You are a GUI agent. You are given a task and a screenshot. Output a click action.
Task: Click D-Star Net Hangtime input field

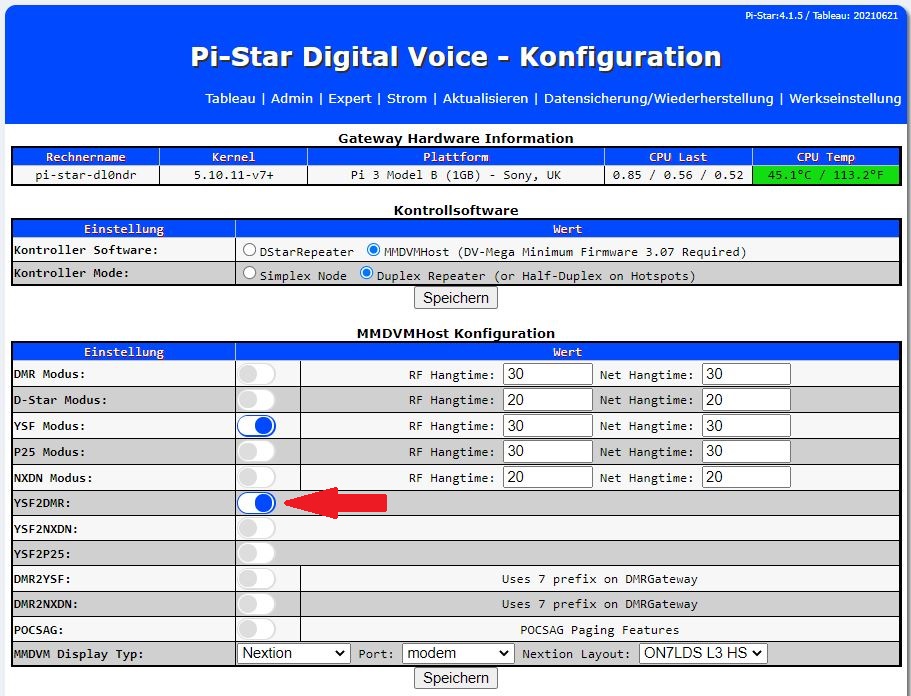(746, 400)
